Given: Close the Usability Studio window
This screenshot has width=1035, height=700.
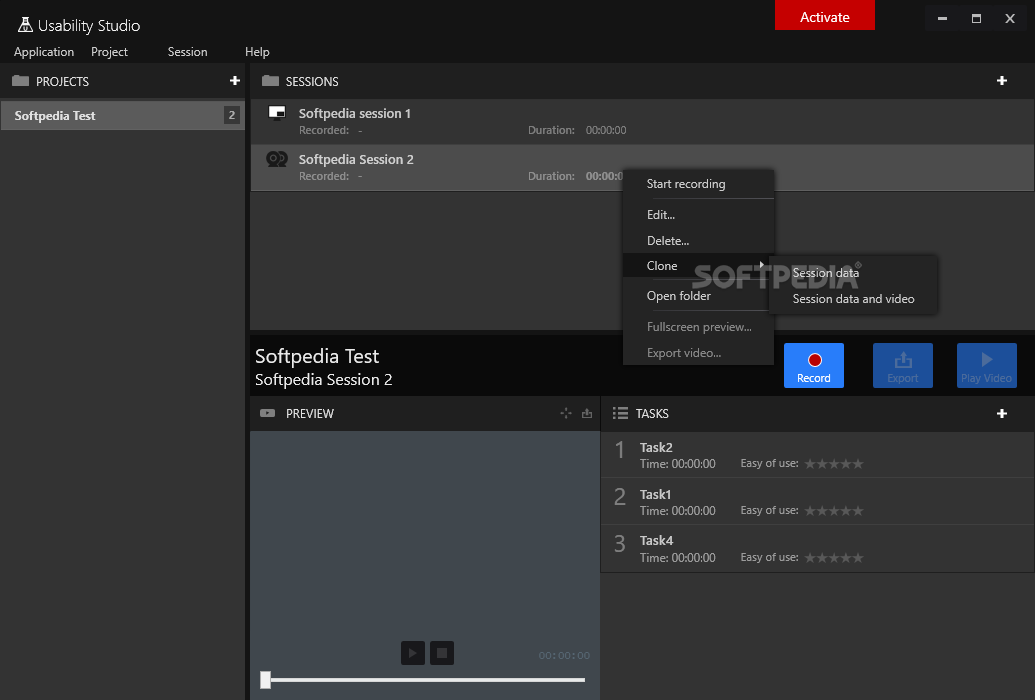Looking at the screenshot, I should click(1009, 18).
